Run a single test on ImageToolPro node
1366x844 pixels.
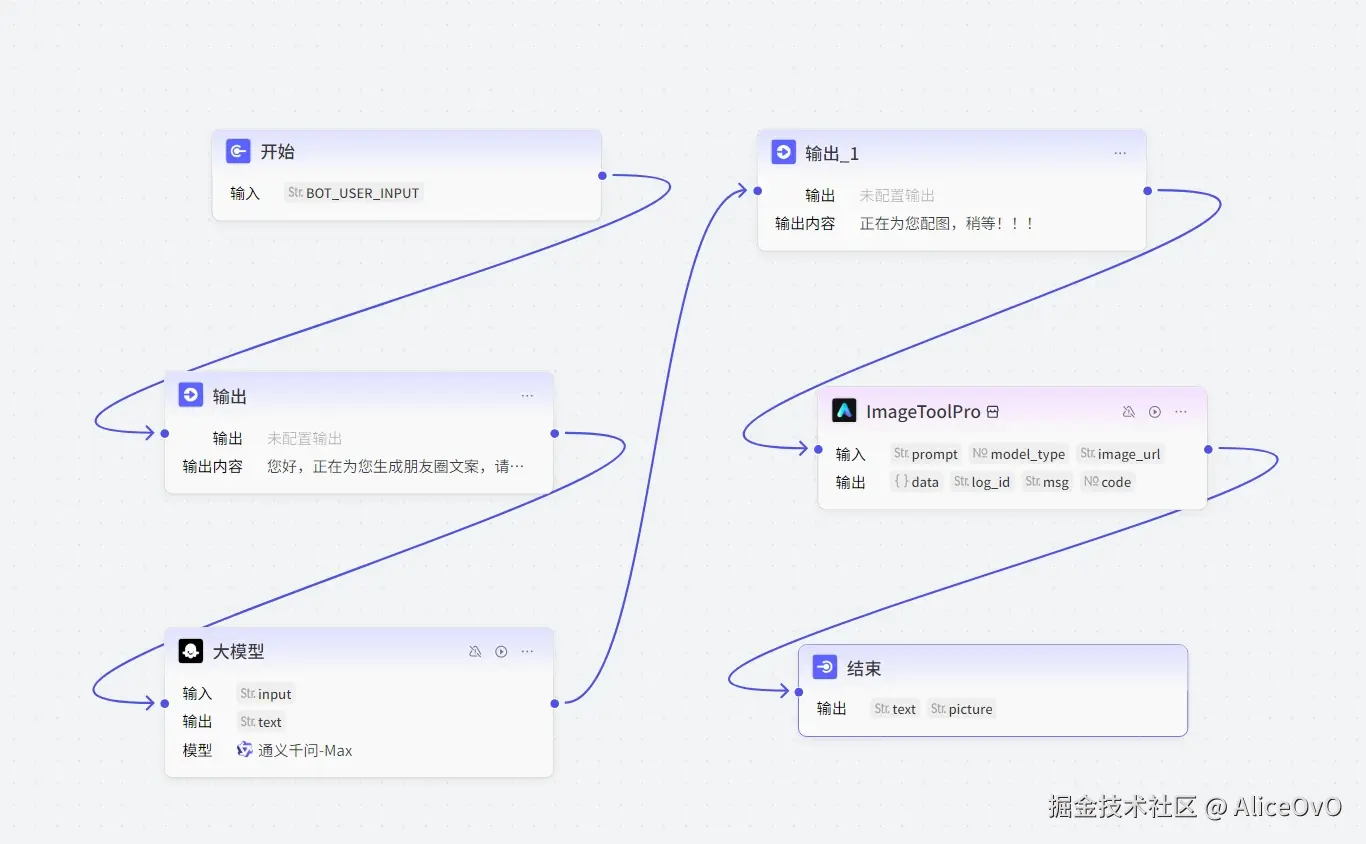click(1155, 411)
